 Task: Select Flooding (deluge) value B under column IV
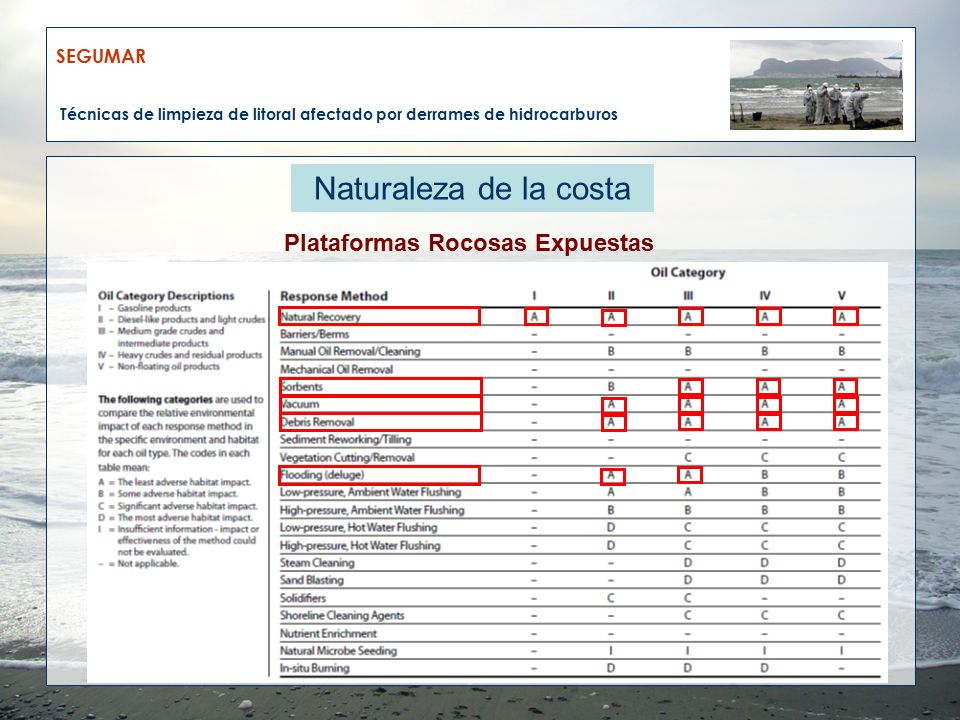click(x=765, y=474)
